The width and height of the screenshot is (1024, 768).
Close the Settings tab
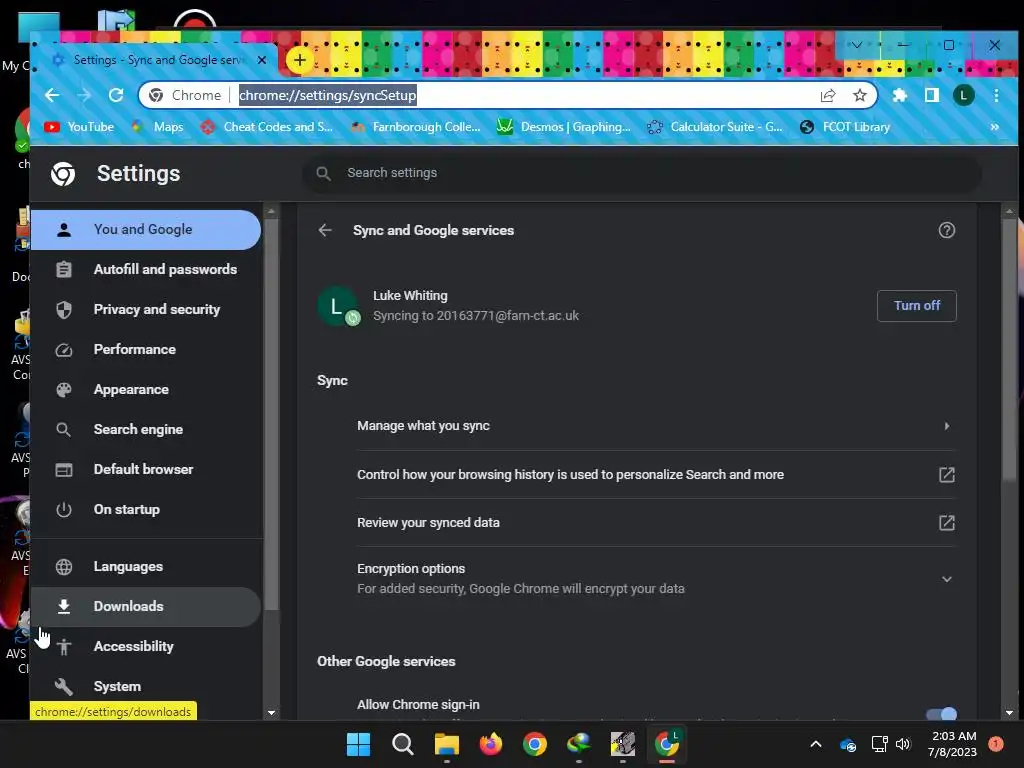(x=262, y=60)
